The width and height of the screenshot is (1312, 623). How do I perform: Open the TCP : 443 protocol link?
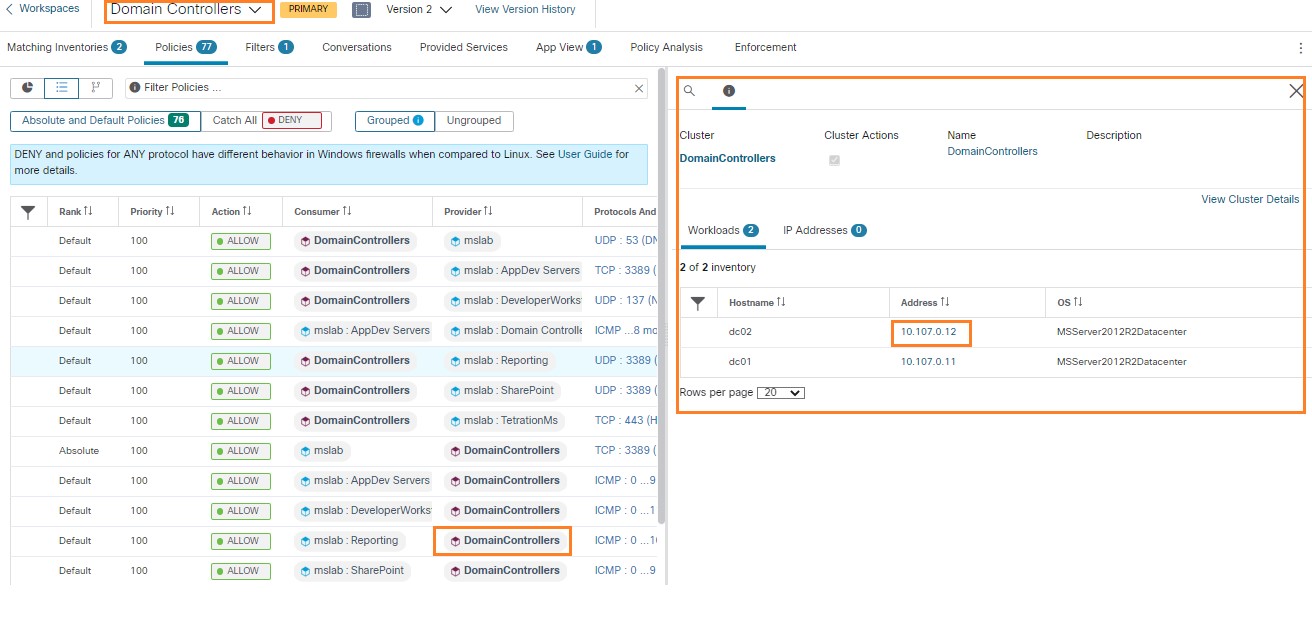tap(625, 421)
